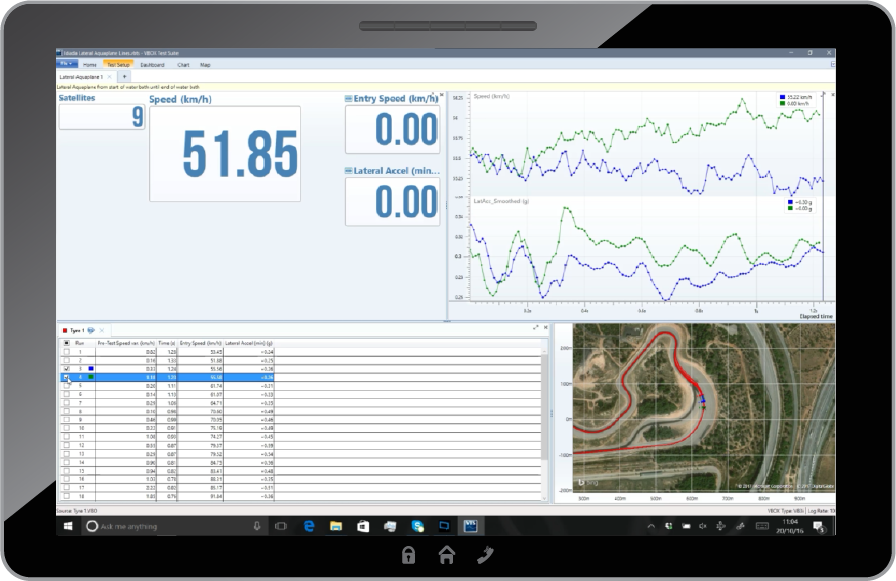
Task: Tick the checkbox for run 1
Action: [67, 352]
